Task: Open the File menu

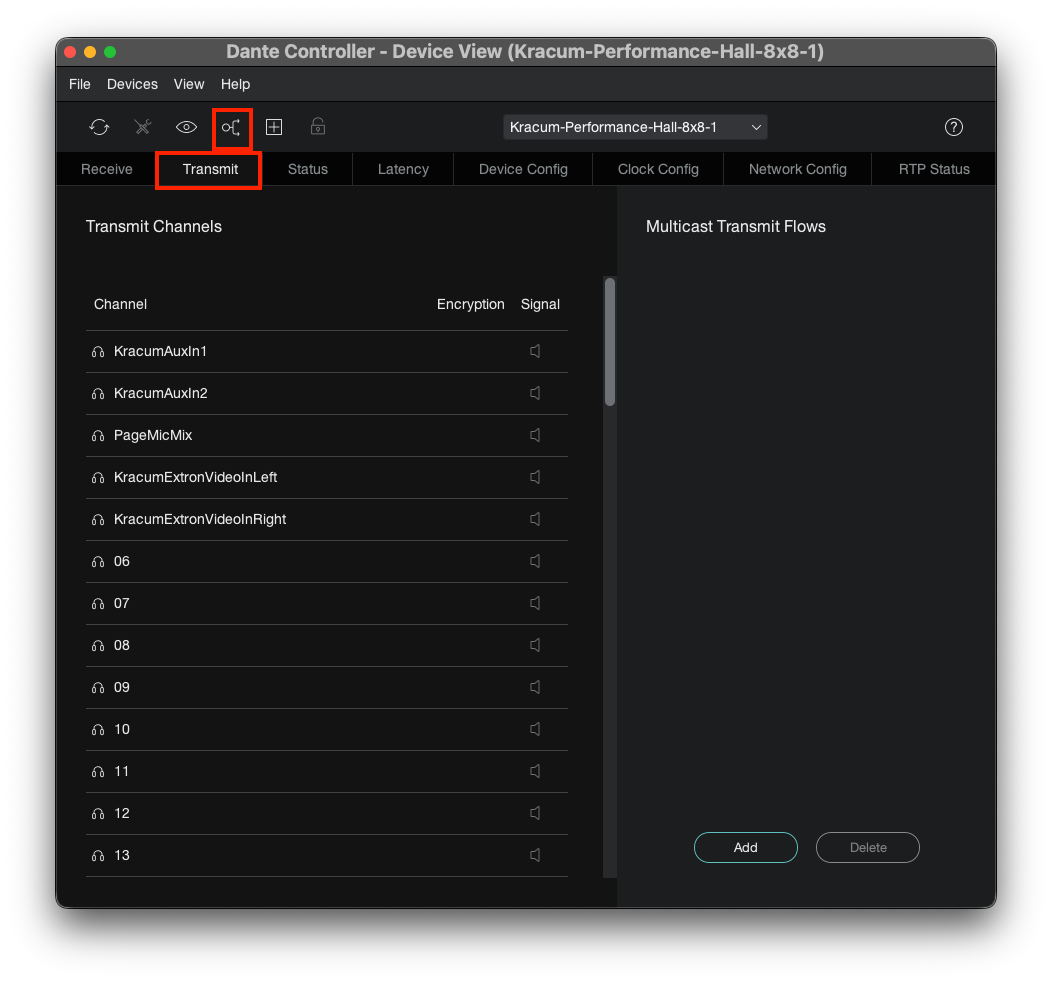Action: click(80, 85)
